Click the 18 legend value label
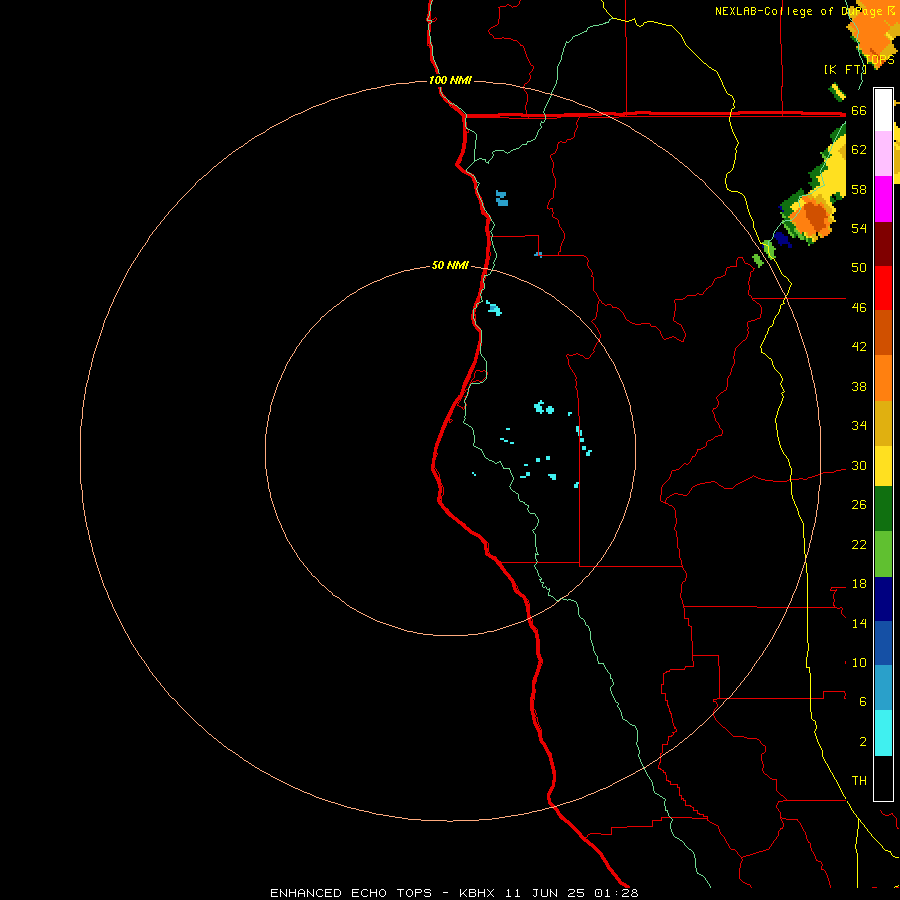900x900 pixels. [x=859, y=584]
